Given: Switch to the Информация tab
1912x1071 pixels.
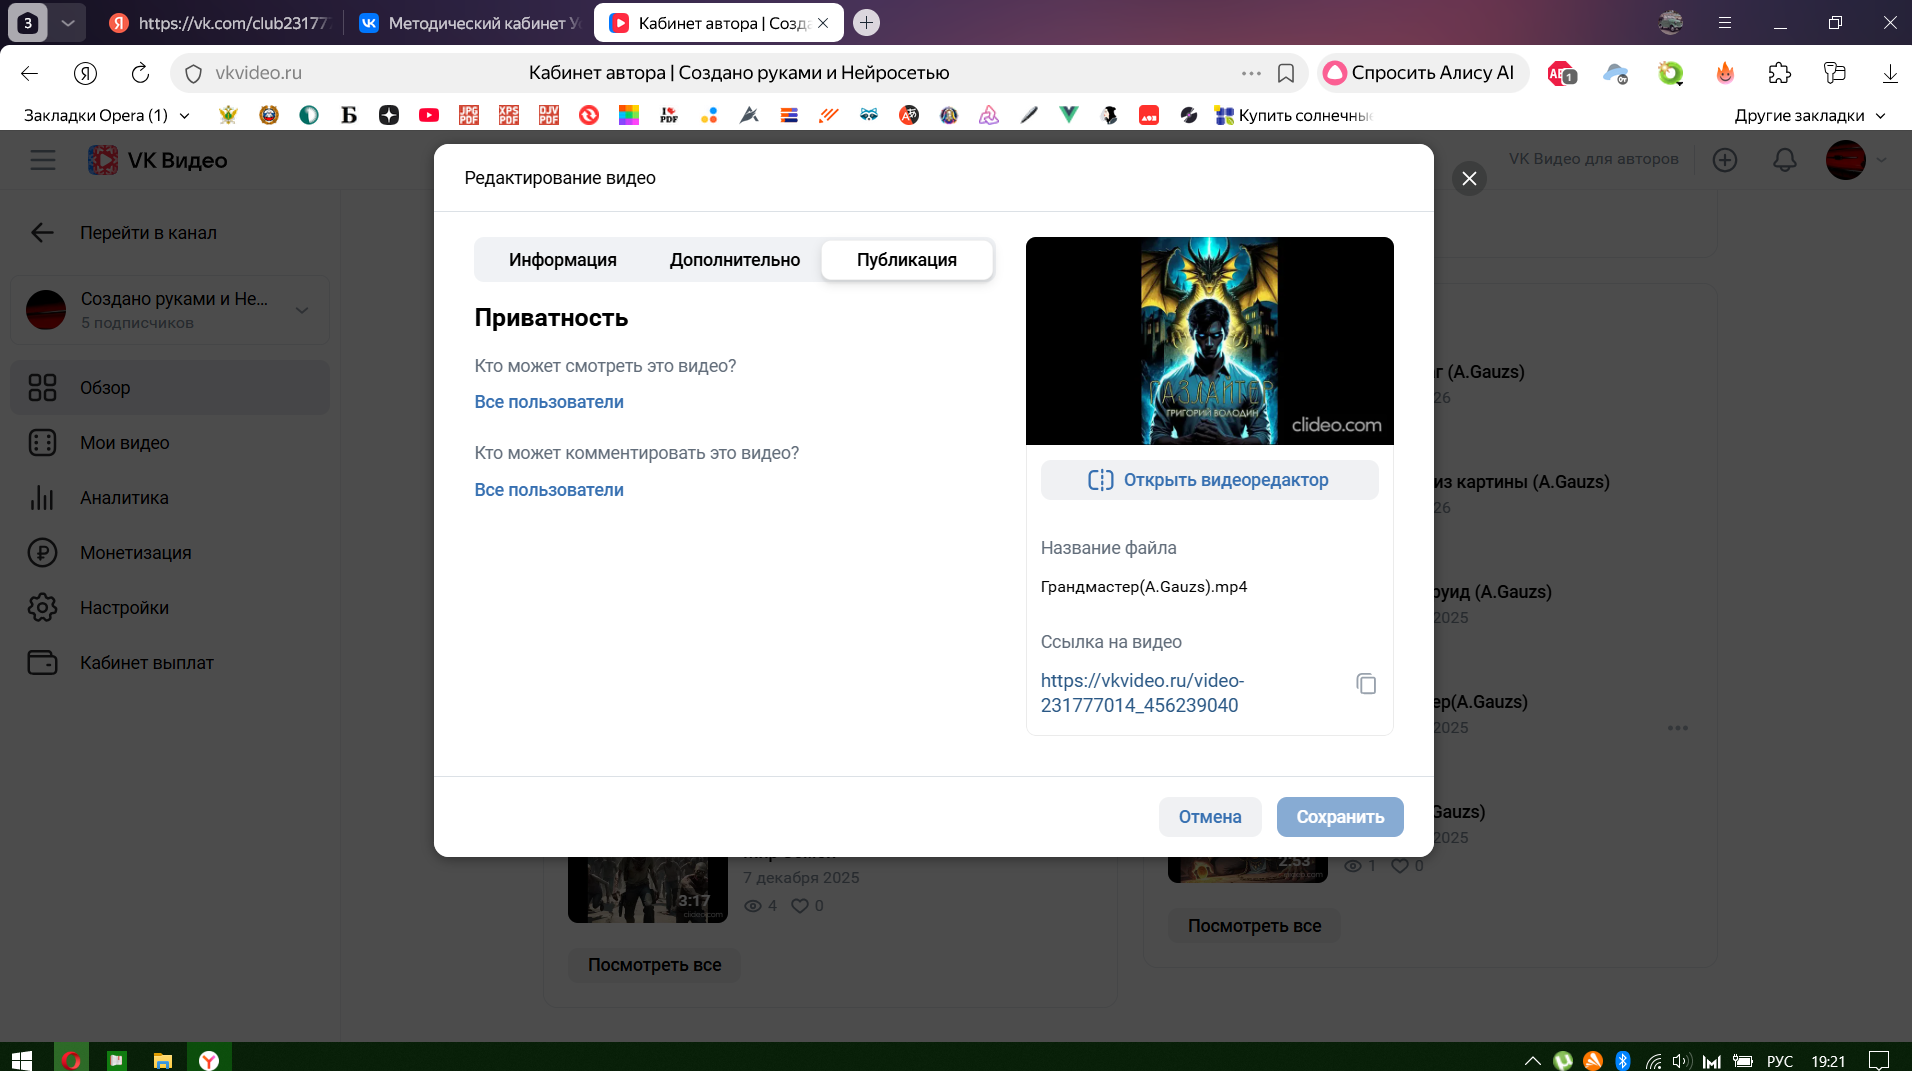Looking at the screenshot, I should click(x=562, y=260).
